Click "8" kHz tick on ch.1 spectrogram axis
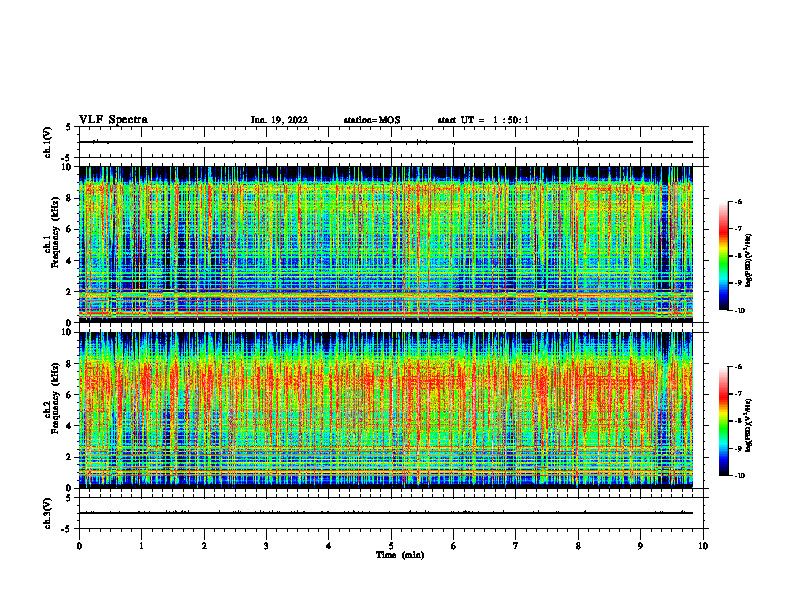The height and width of the screenshot is (612, 792). 70,198
